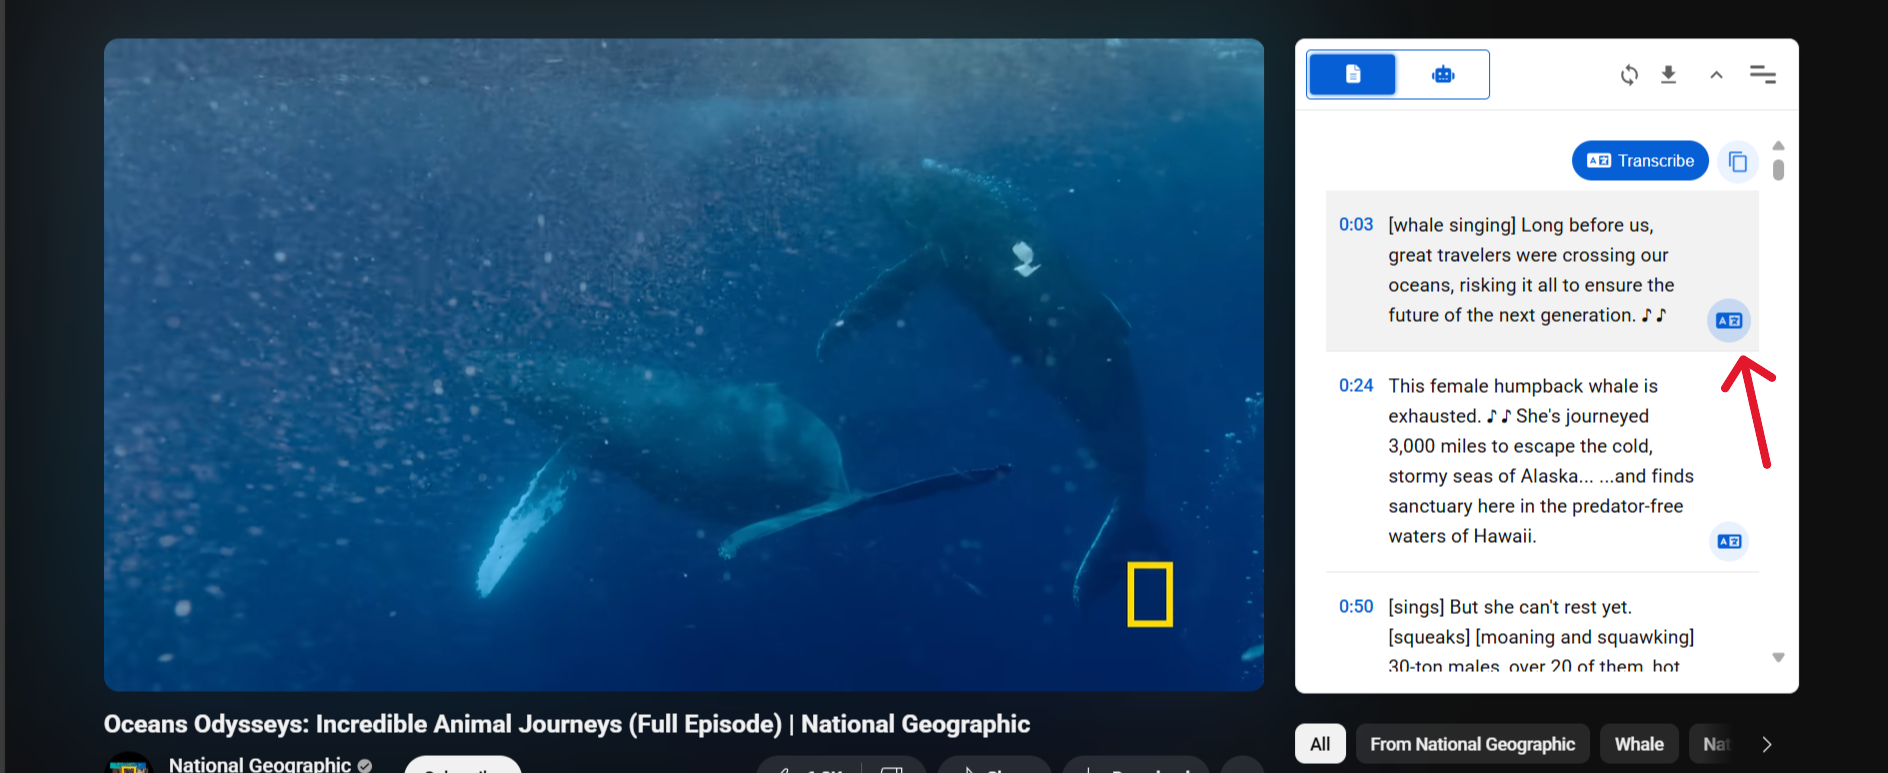This screenshot has height=773, width=1888.
Task: Click the whale video player
Action: (x=684, y=365)
